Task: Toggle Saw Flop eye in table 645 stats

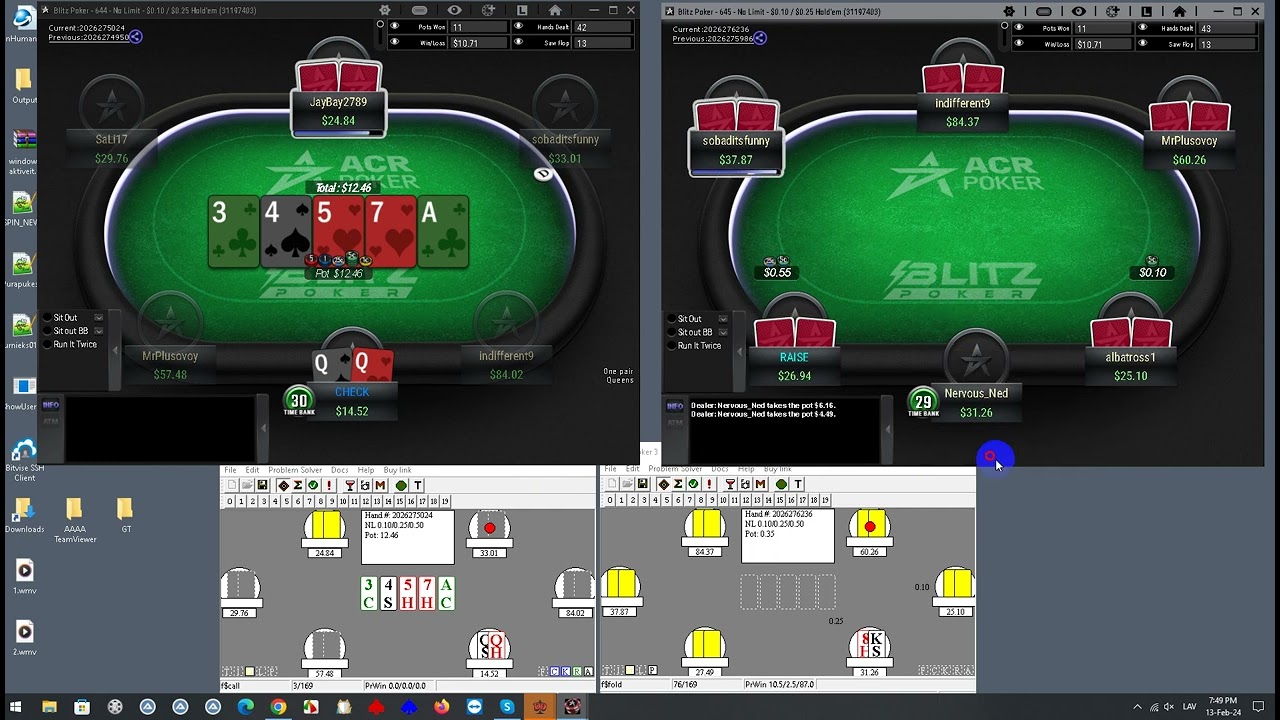Action: 1141,44
